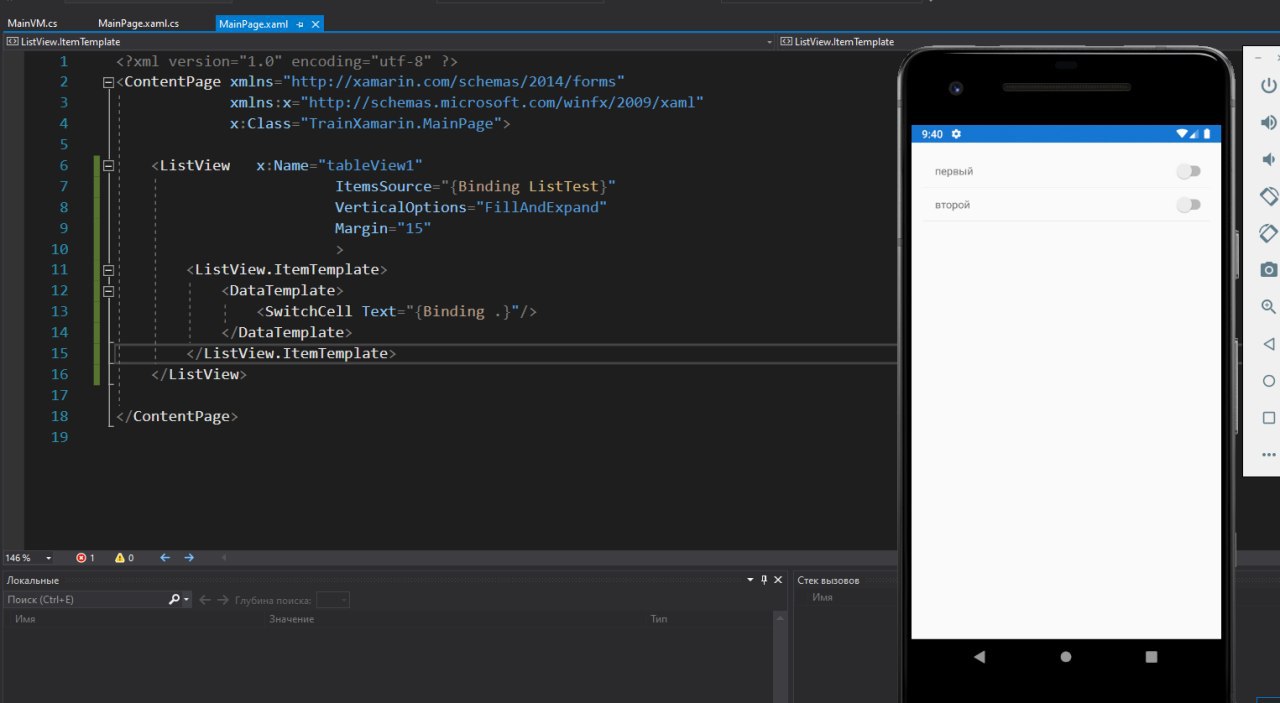Viewport: 1280px width, 703px height.
Task: Open the Локальные panel window options dropdown arrow
Action: pyautogui.click(x=751, y=580)
